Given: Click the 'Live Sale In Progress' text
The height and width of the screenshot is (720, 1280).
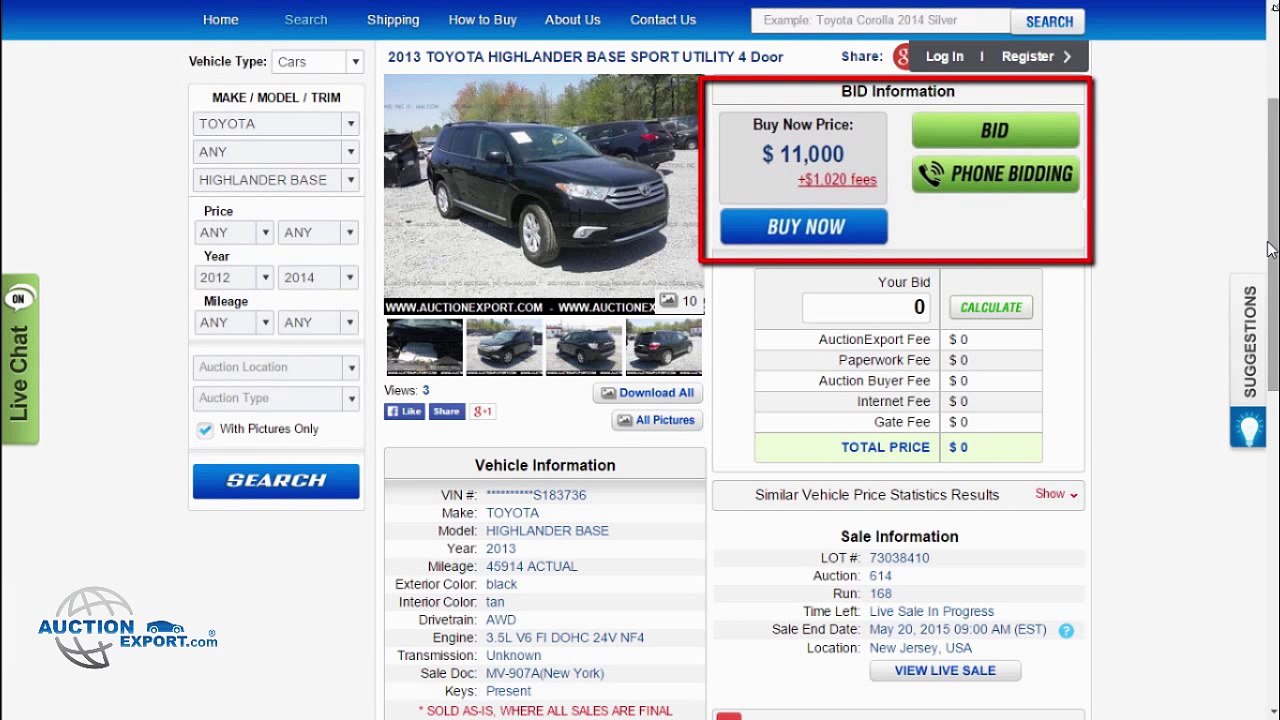Looking at the screenshot, I should tap(932, 612).
